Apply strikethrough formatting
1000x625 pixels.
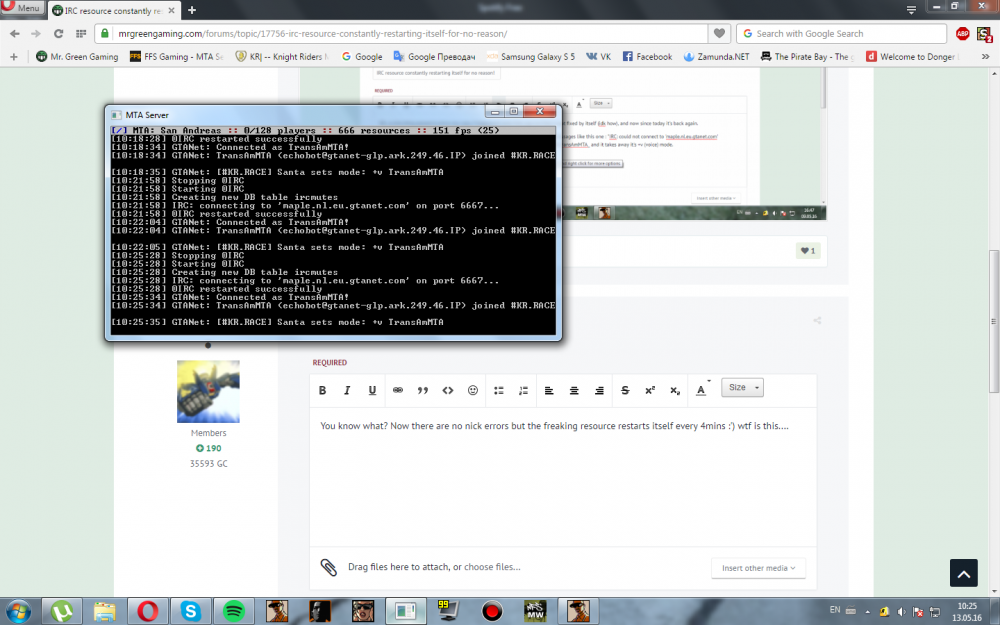(625, 390)
